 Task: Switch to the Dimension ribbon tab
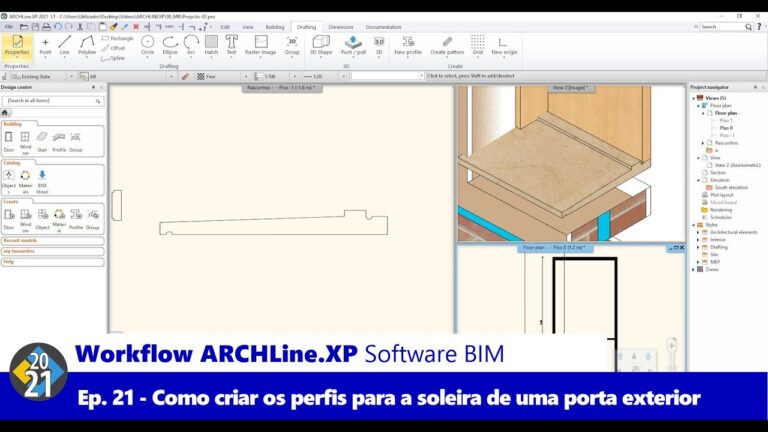(340, 27)
